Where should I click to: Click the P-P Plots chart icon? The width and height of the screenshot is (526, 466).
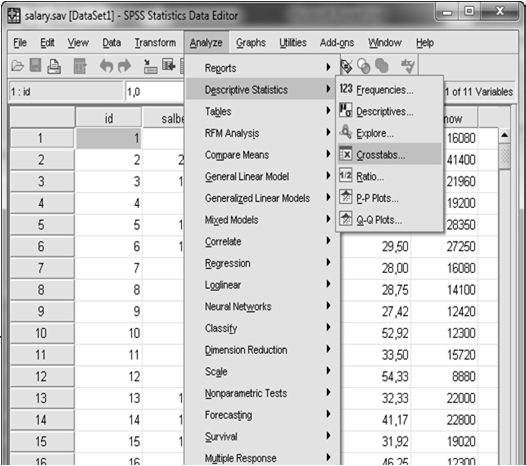pyautogui.click(x=346, y=197)
